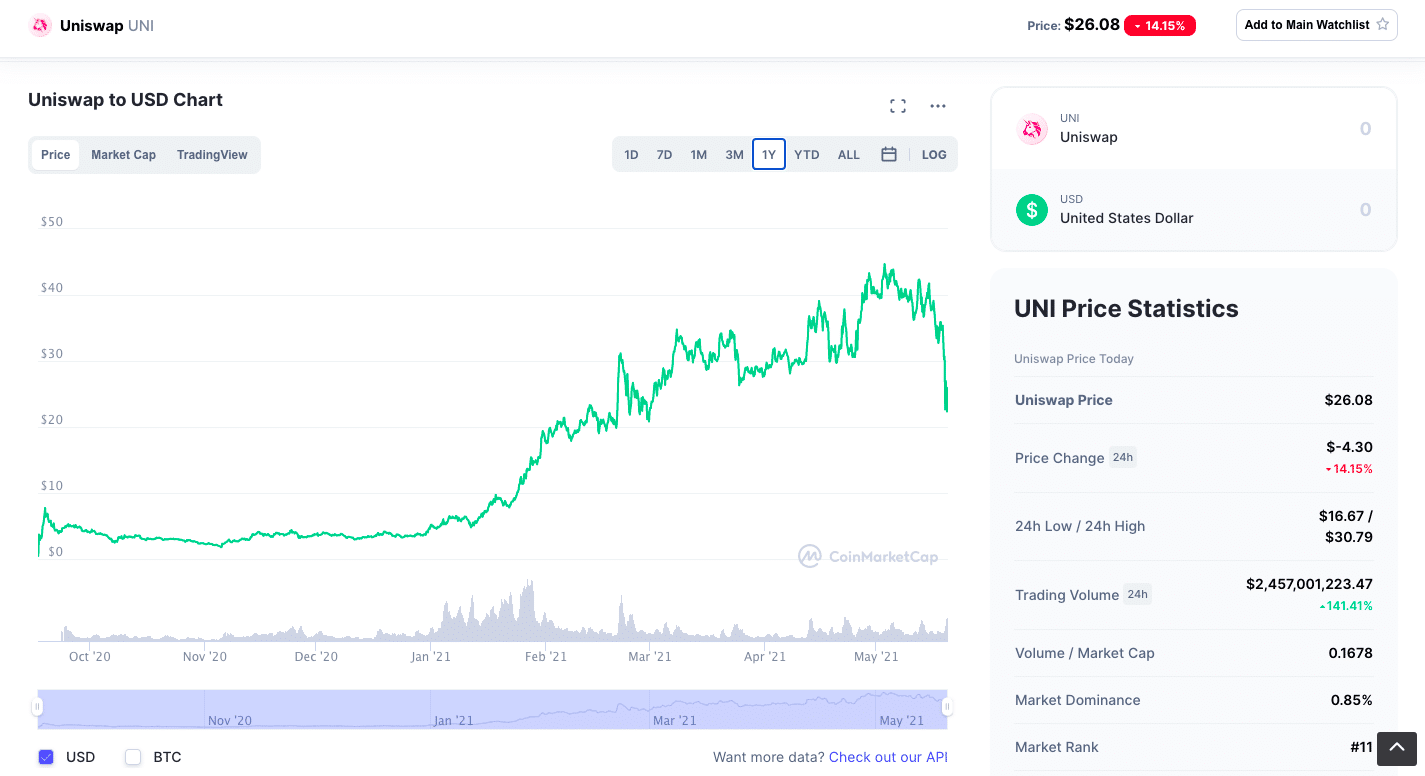Open the 24h dropdown beside Trading Volume
This screenshot has height=776, width=1425.
pyautogui.click(x=1137, y=594)
